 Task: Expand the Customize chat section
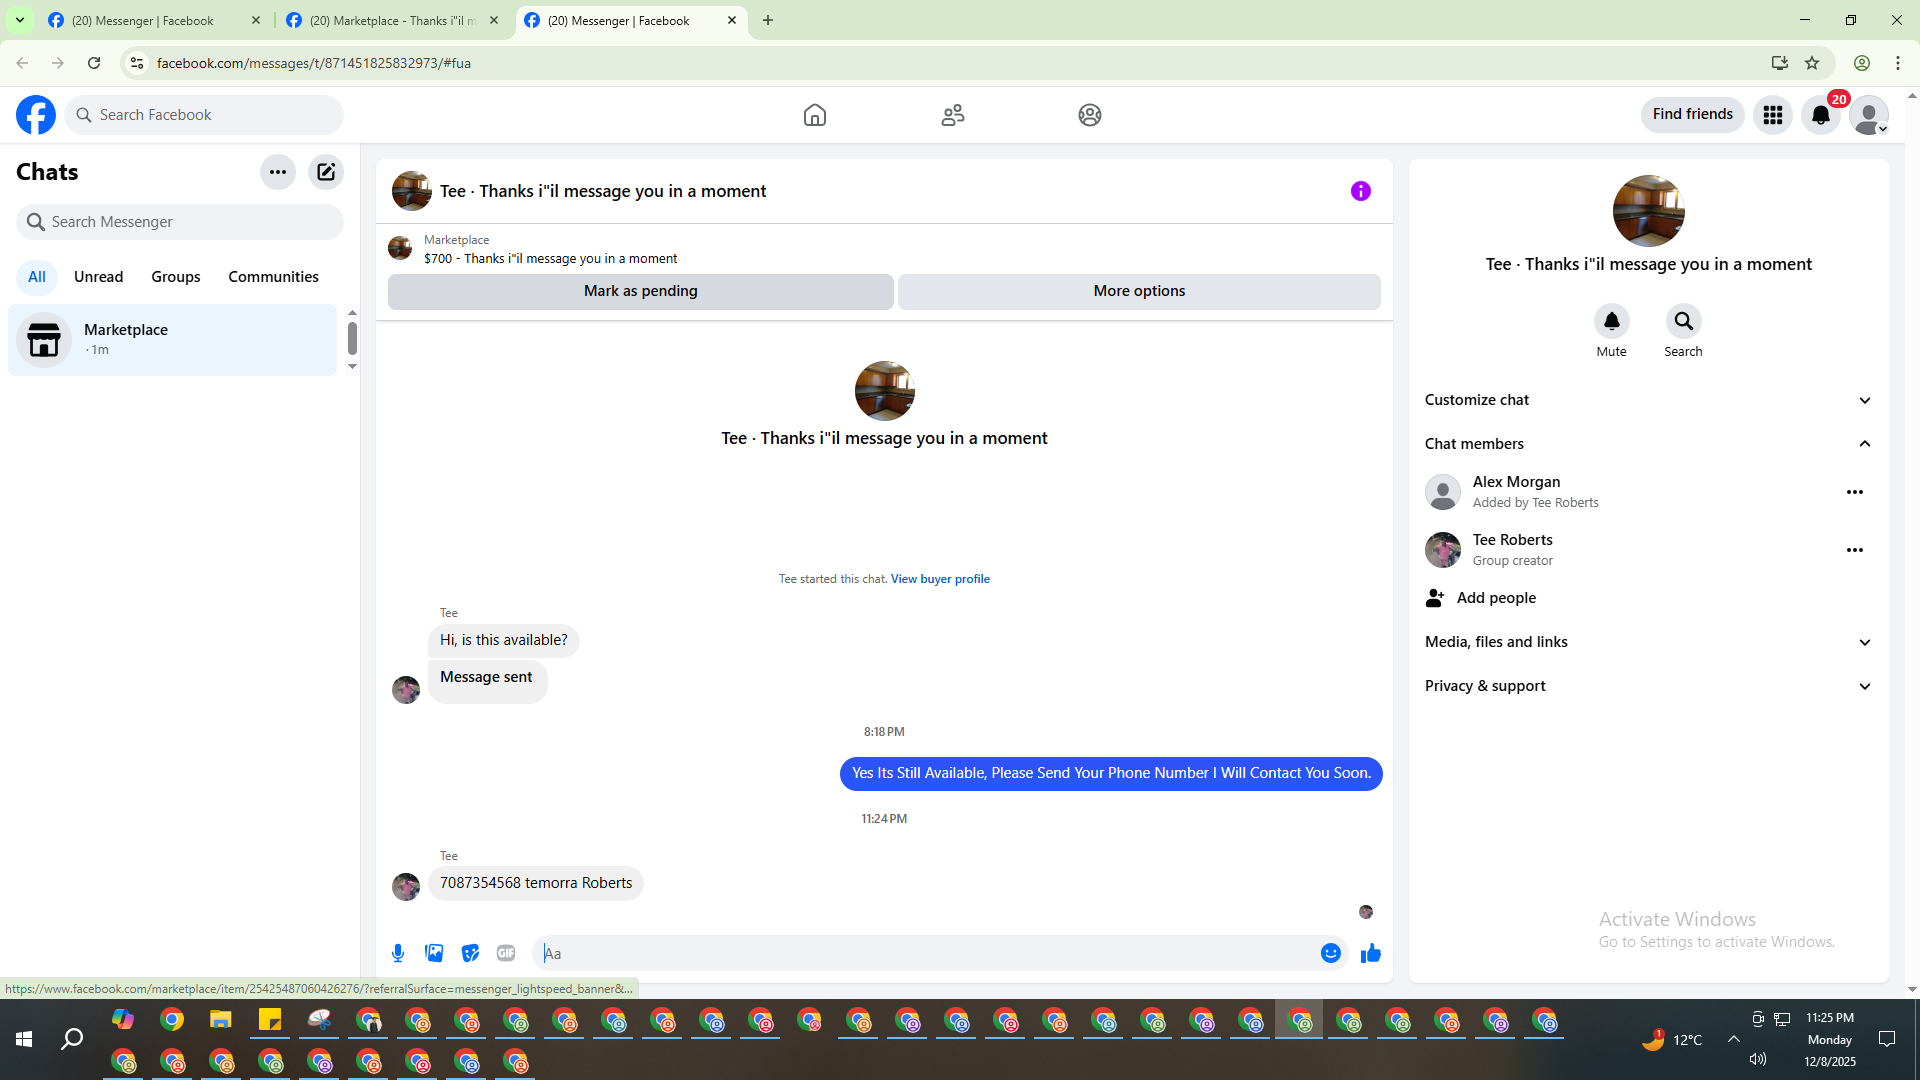click(1648, 400)
